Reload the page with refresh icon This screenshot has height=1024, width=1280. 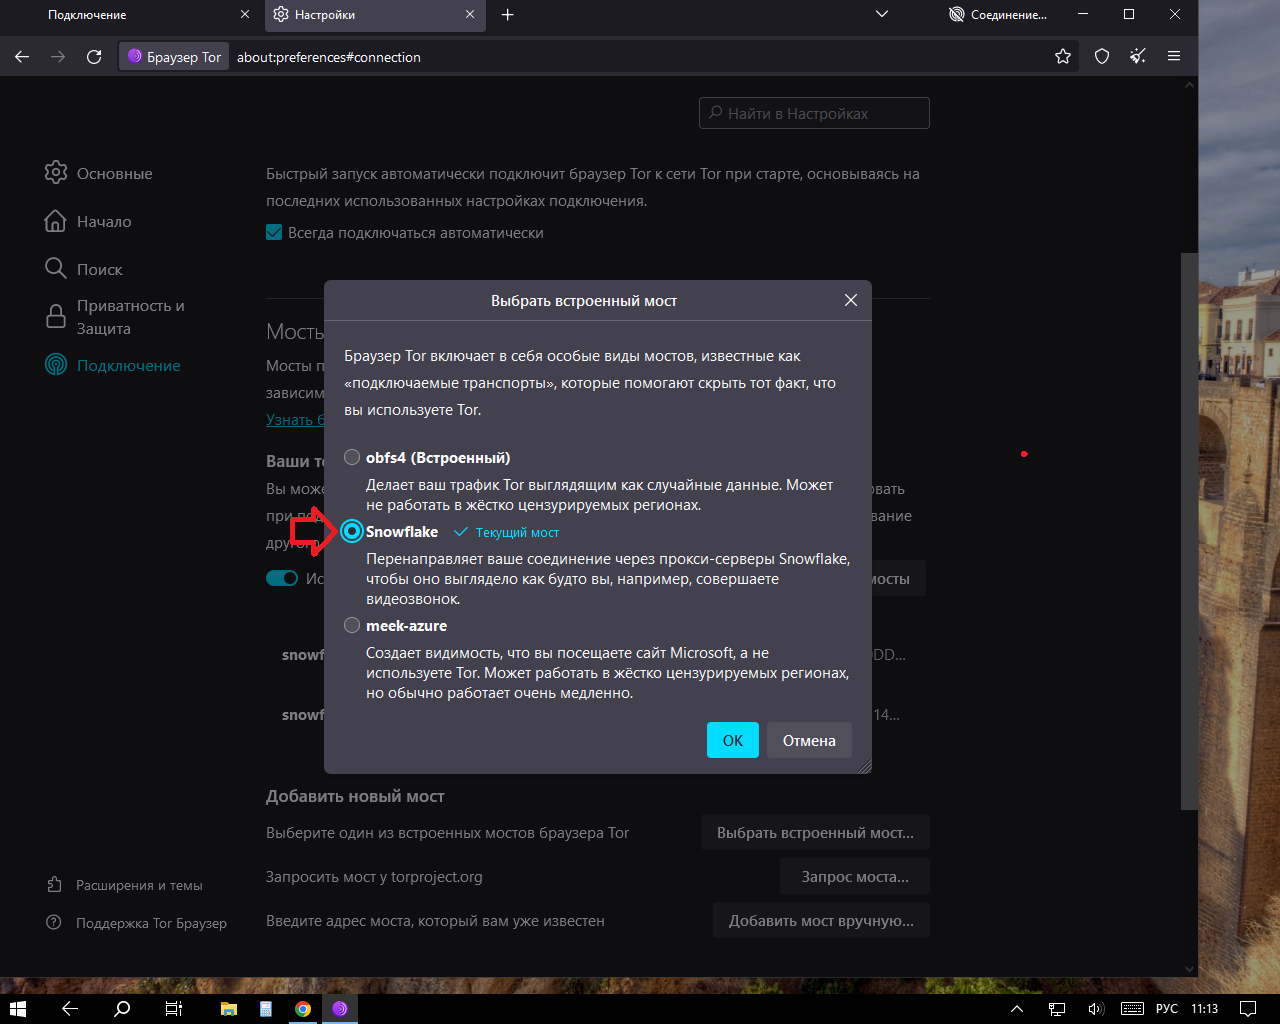[94, 57]
